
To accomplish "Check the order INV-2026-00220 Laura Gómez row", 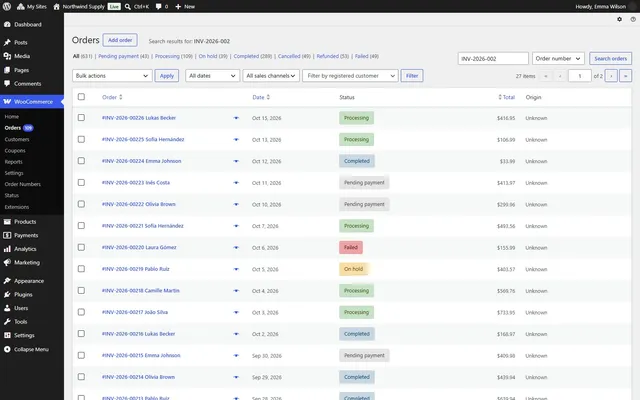I will click(81, 247).
